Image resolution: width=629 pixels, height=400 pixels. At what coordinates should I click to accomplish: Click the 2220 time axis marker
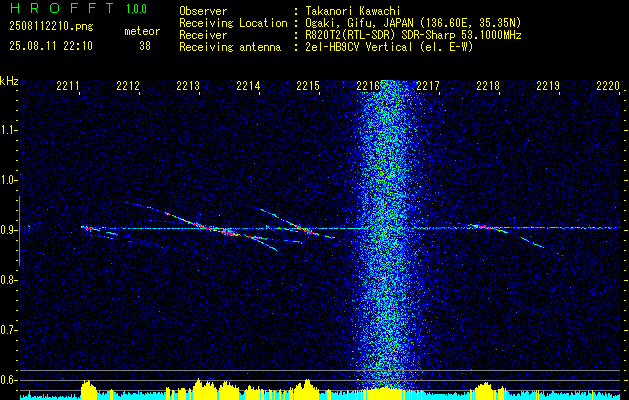coord(608,85)
